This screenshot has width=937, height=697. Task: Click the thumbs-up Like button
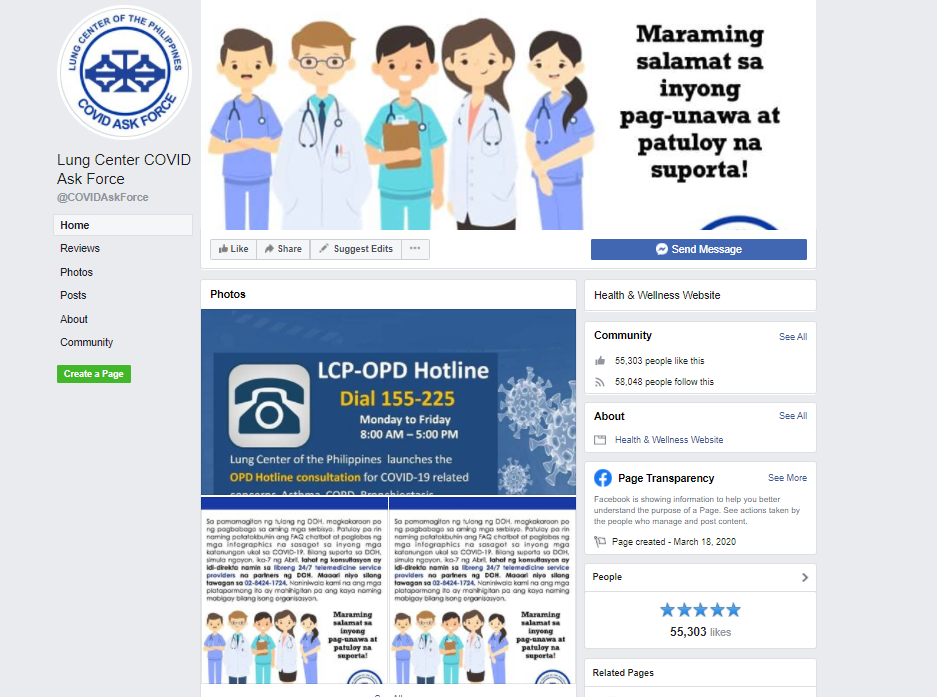click(234, 249)
